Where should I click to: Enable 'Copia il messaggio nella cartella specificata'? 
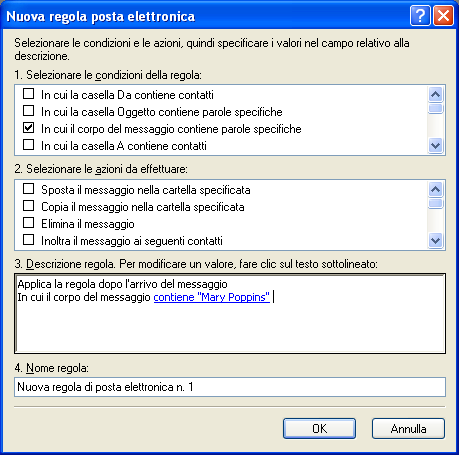pos(28,206)
